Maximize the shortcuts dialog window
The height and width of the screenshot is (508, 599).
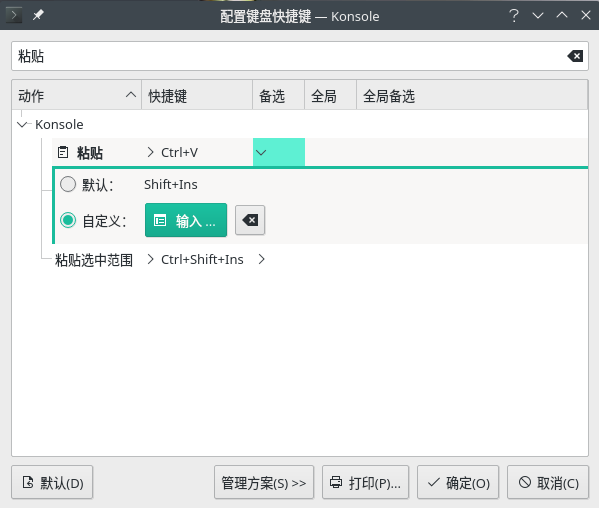tap(562, 15)
